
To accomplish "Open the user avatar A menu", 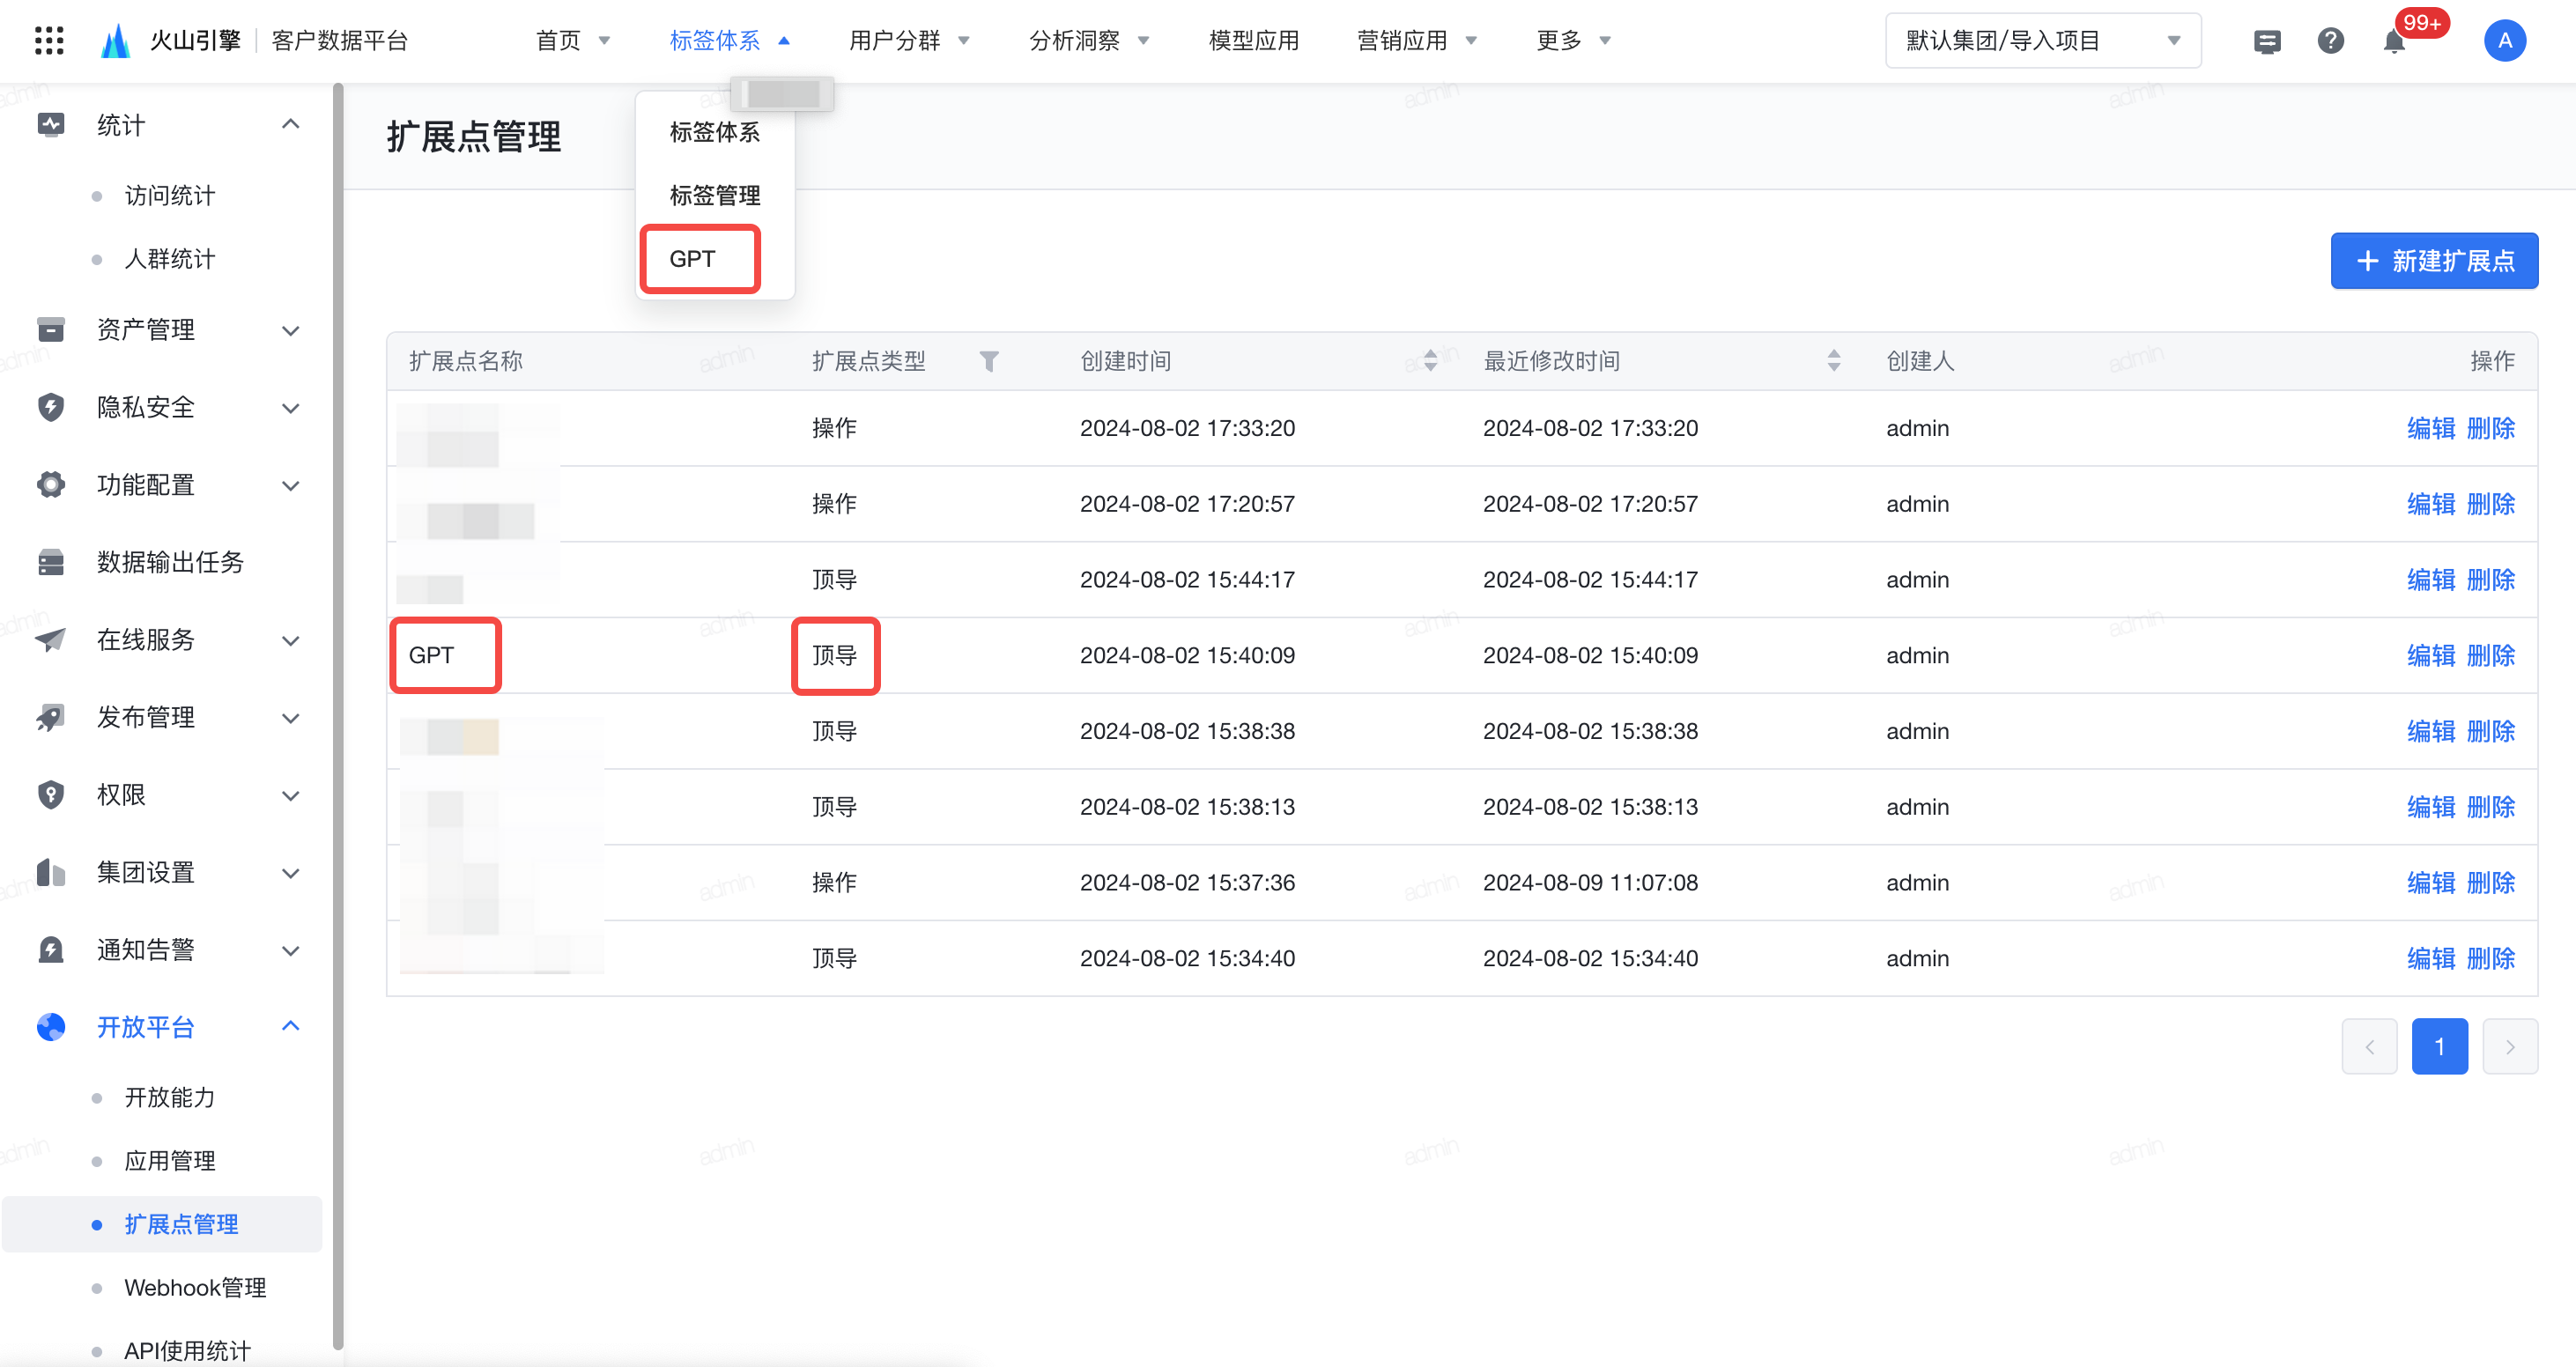I will 2504,41.
